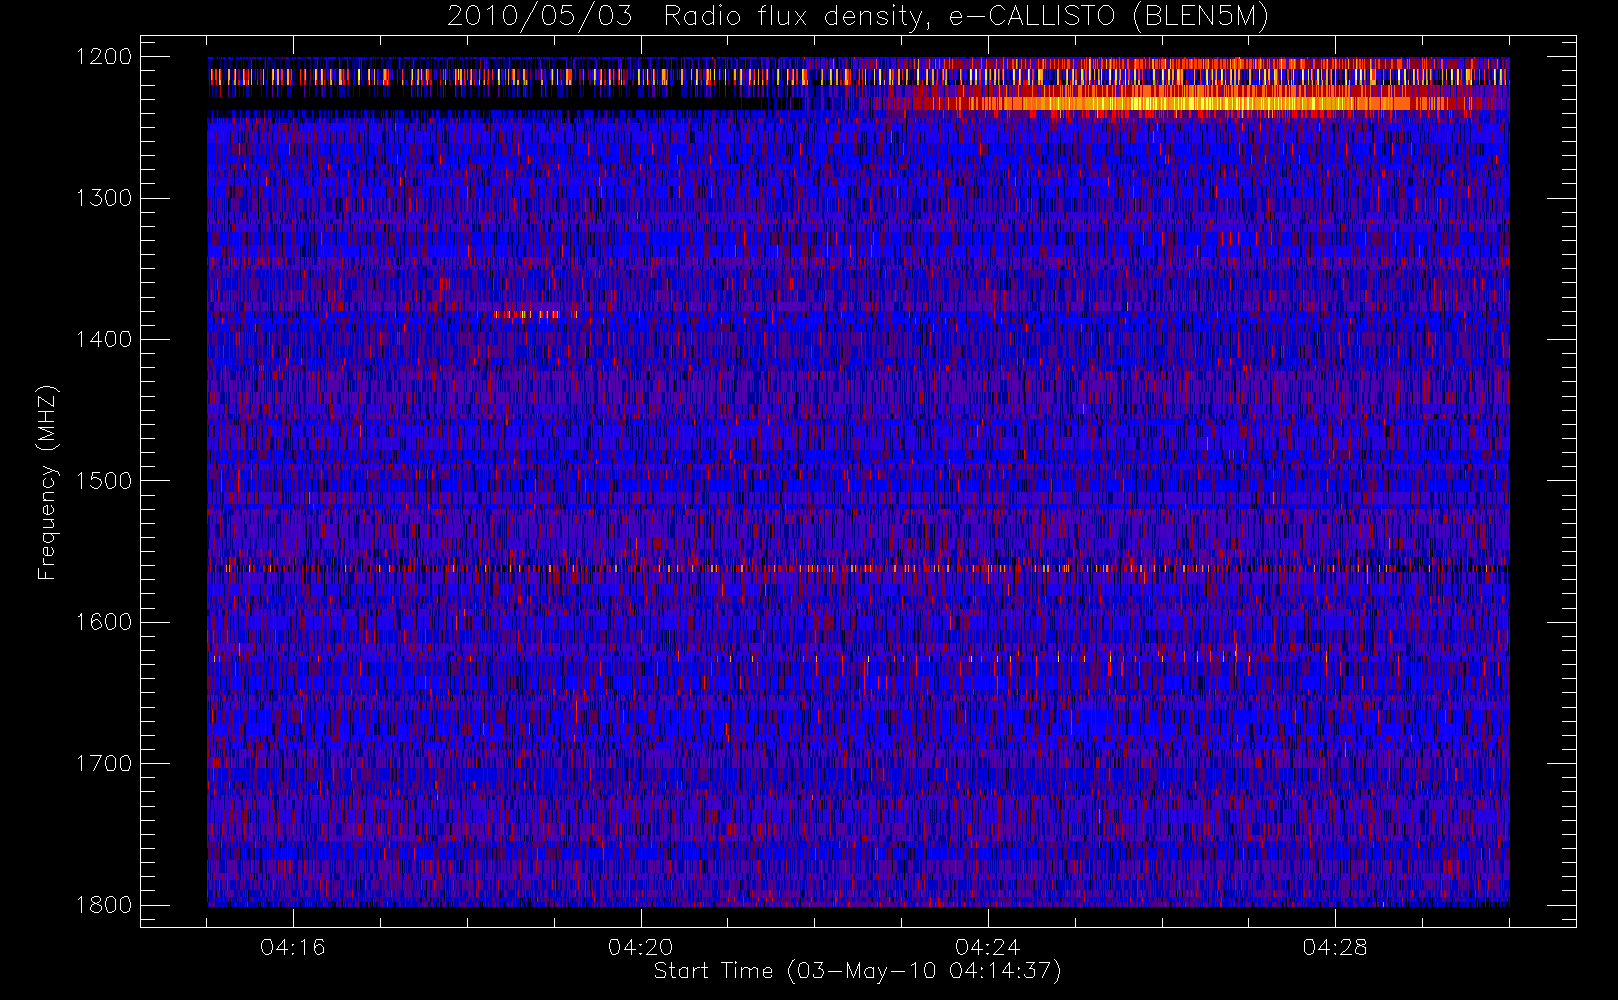Screen dimensions: 1618x1000
Task: Click the 04:28 time tick label
Action: click(1335, 947)
